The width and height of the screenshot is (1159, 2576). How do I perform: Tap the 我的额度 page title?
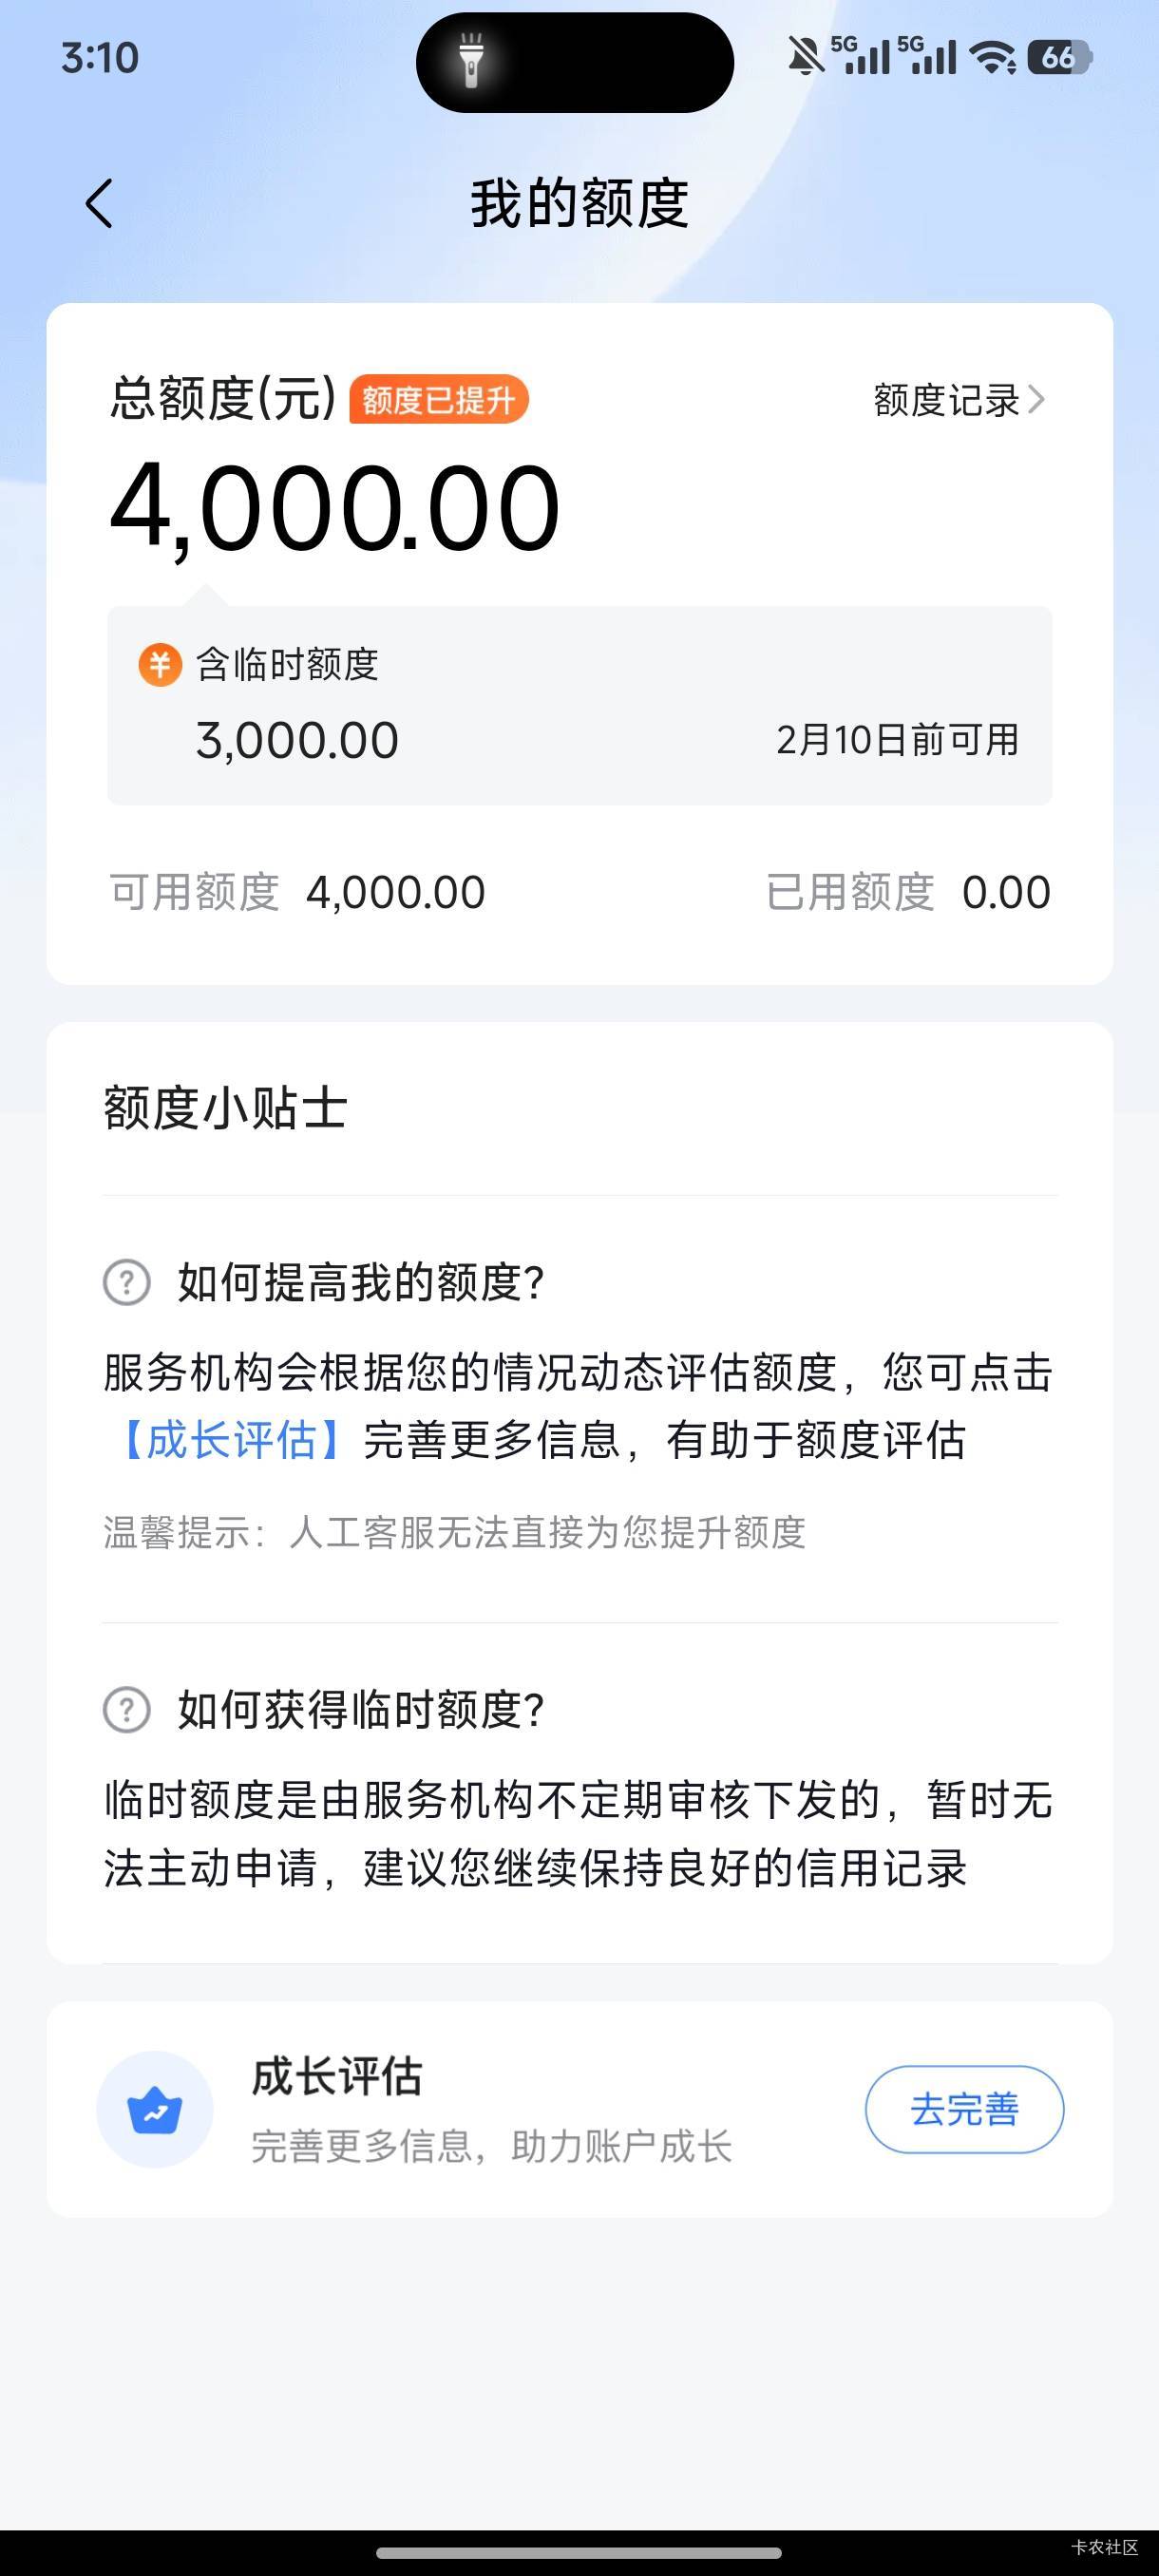click(579, 204)
